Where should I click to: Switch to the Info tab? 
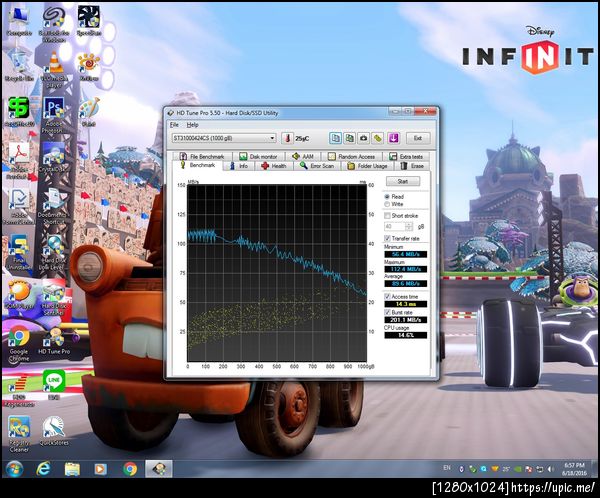[x=238, y=166]
